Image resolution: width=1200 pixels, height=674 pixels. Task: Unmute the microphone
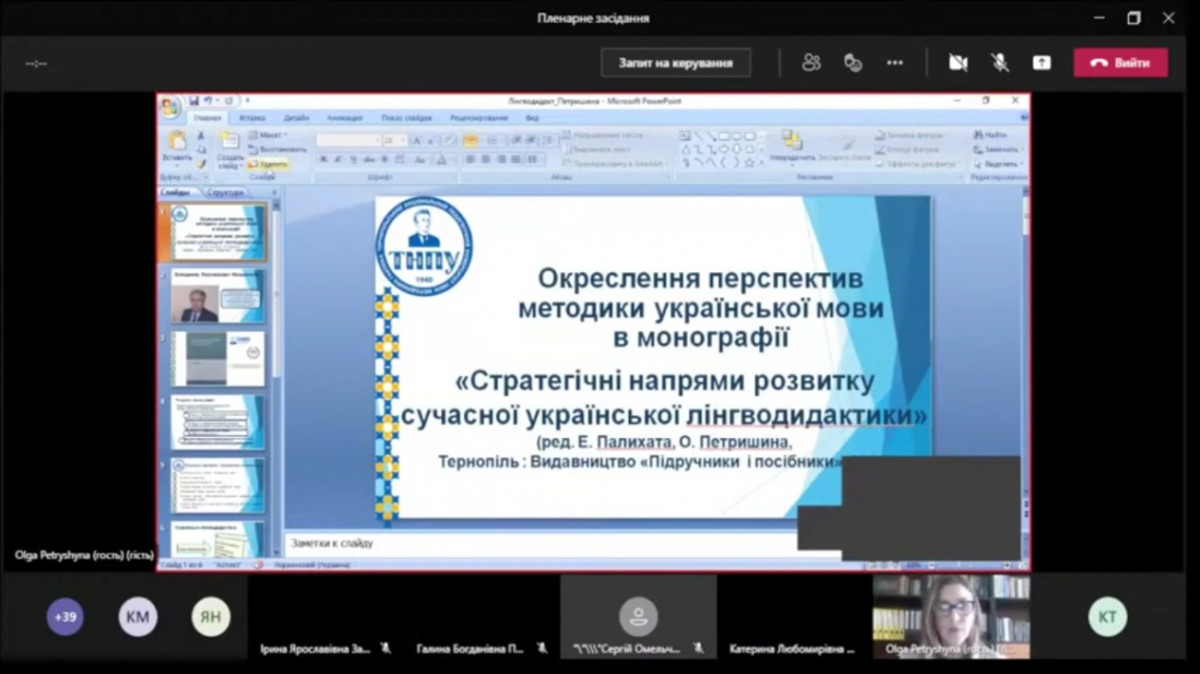click(1000, 62)
